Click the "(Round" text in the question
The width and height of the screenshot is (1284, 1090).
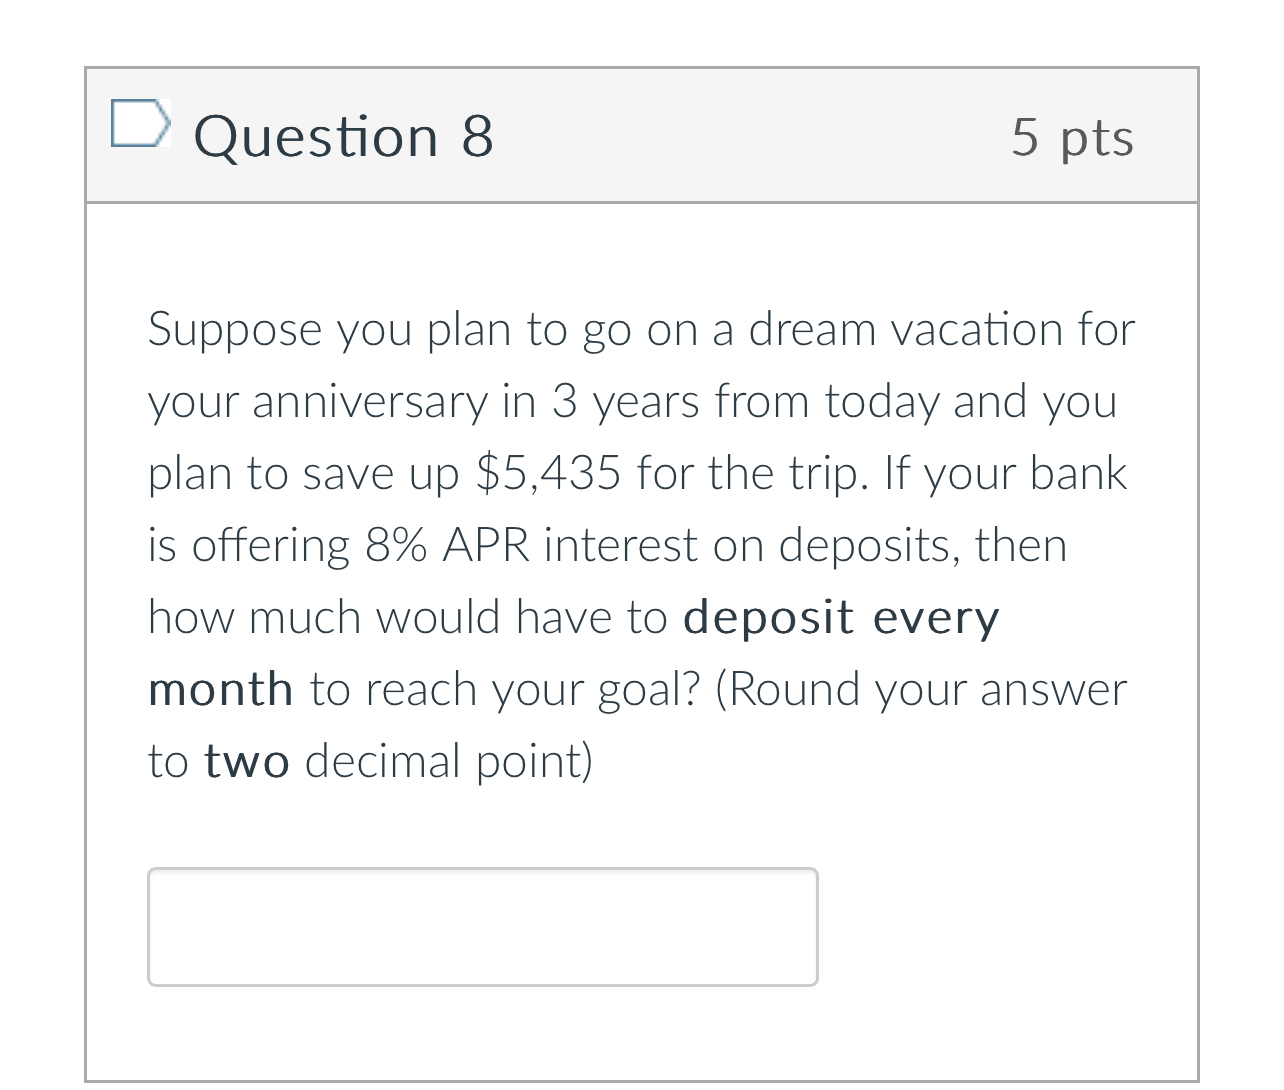[788, 689]
